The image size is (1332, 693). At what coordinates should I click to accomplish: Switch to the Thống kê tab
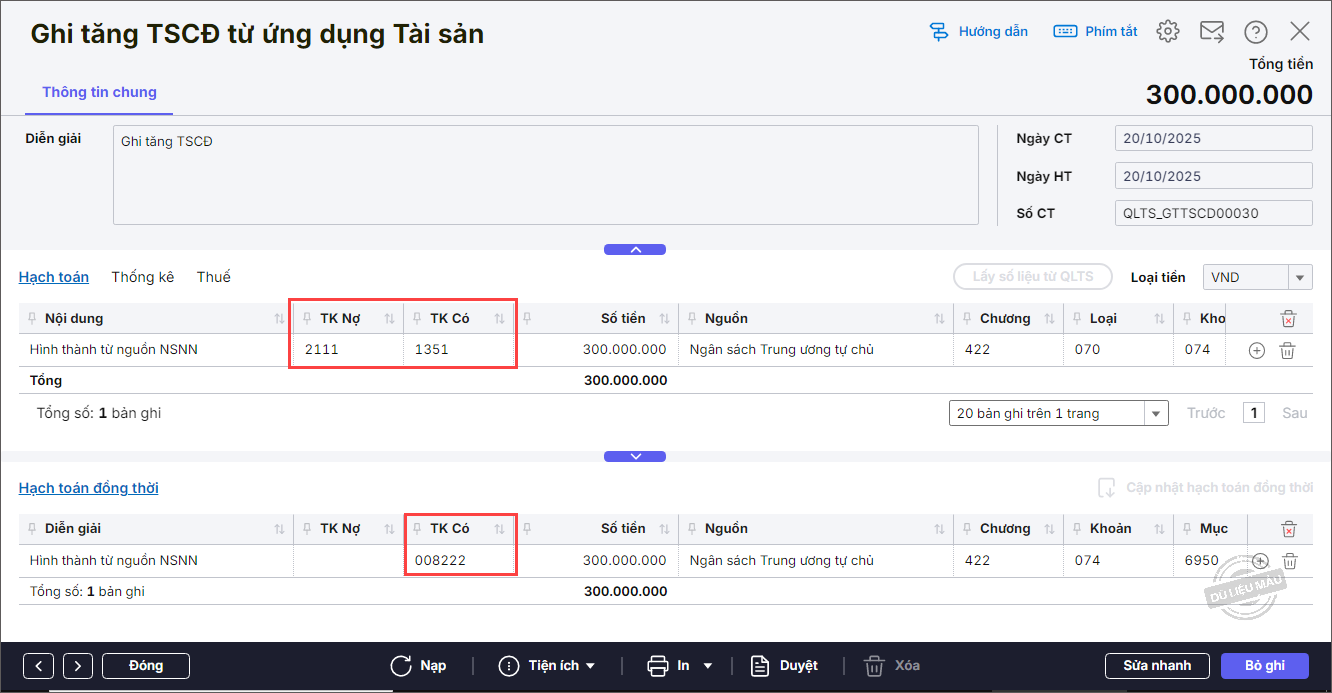143,277
